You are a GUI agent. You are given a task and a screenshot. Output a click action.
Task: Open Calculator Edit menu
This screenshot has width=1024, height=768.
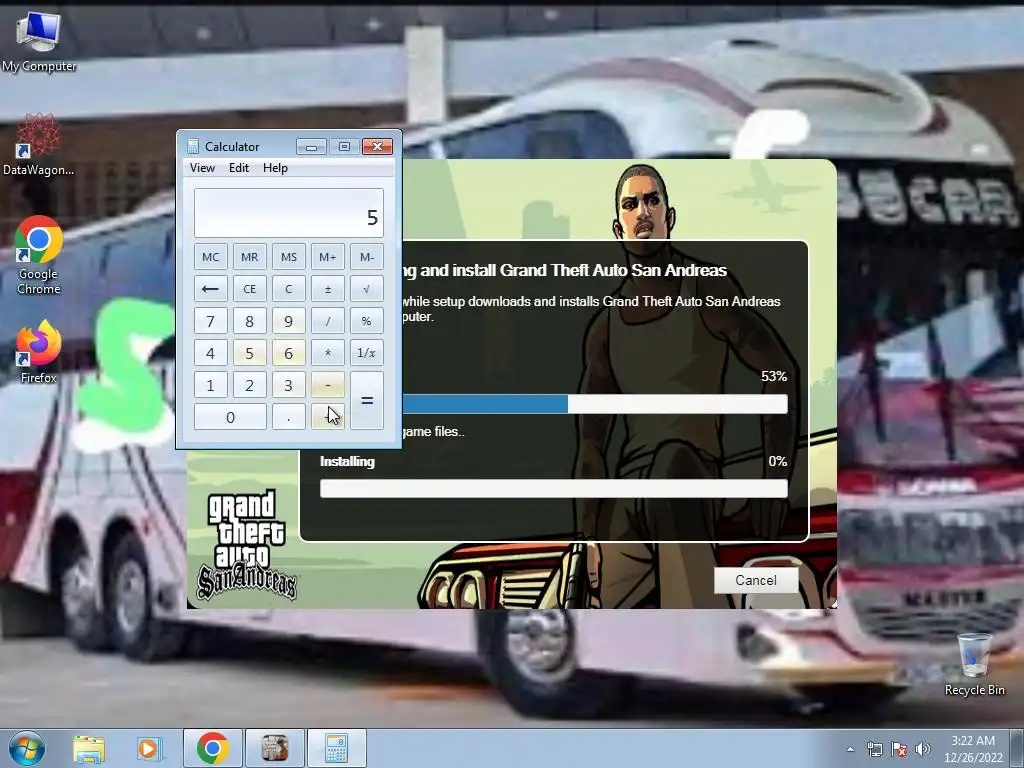pyautogui.click(x=238, y=168)
